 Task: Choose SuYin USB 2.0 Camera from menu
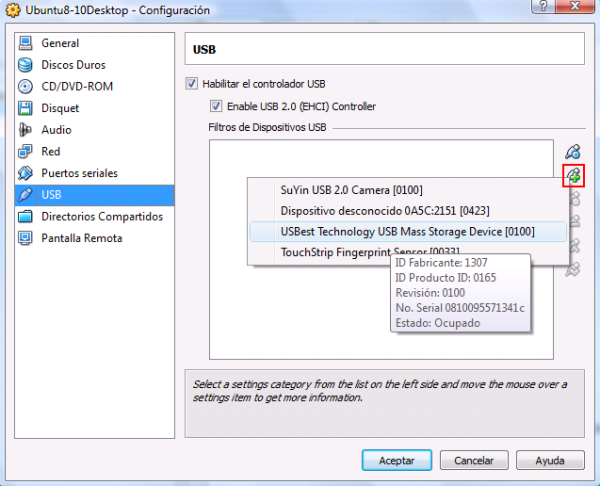point(350,190)
